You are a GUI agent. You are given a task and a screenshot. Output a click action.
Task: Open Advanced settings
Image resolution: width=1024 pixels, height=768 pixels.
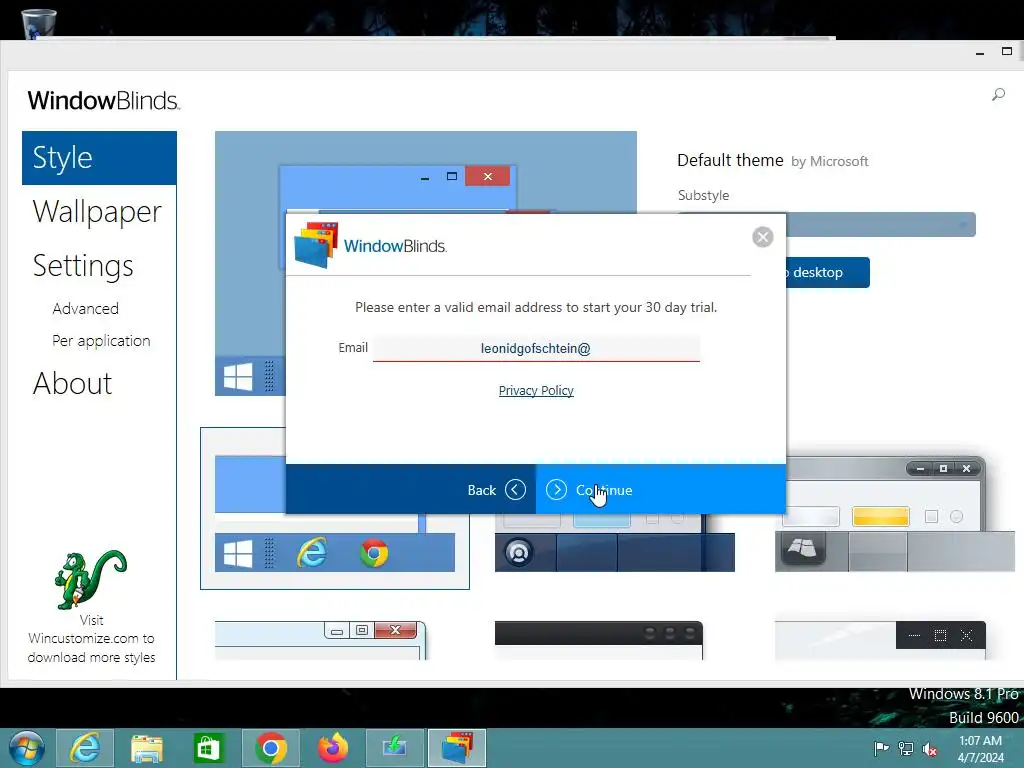click(86, 308)
